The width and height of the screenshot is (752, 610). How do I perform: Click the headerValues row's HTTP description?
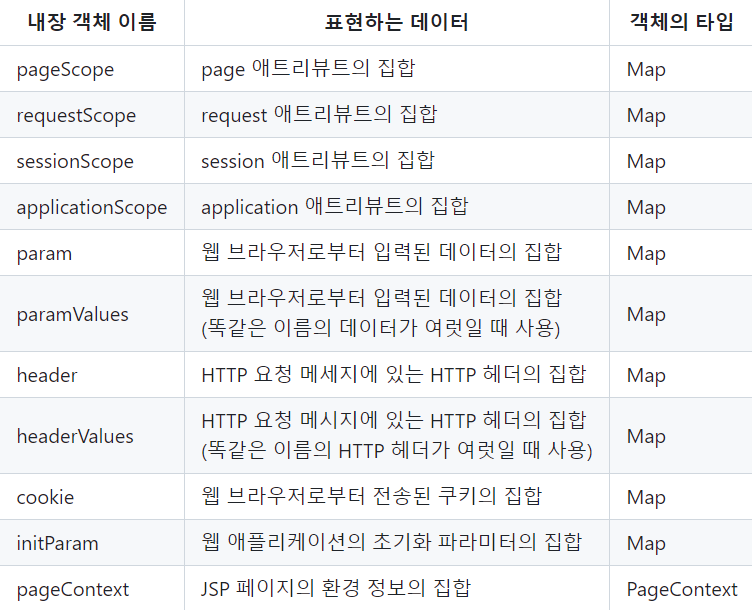pyautogui.click(x=397, y=435)
